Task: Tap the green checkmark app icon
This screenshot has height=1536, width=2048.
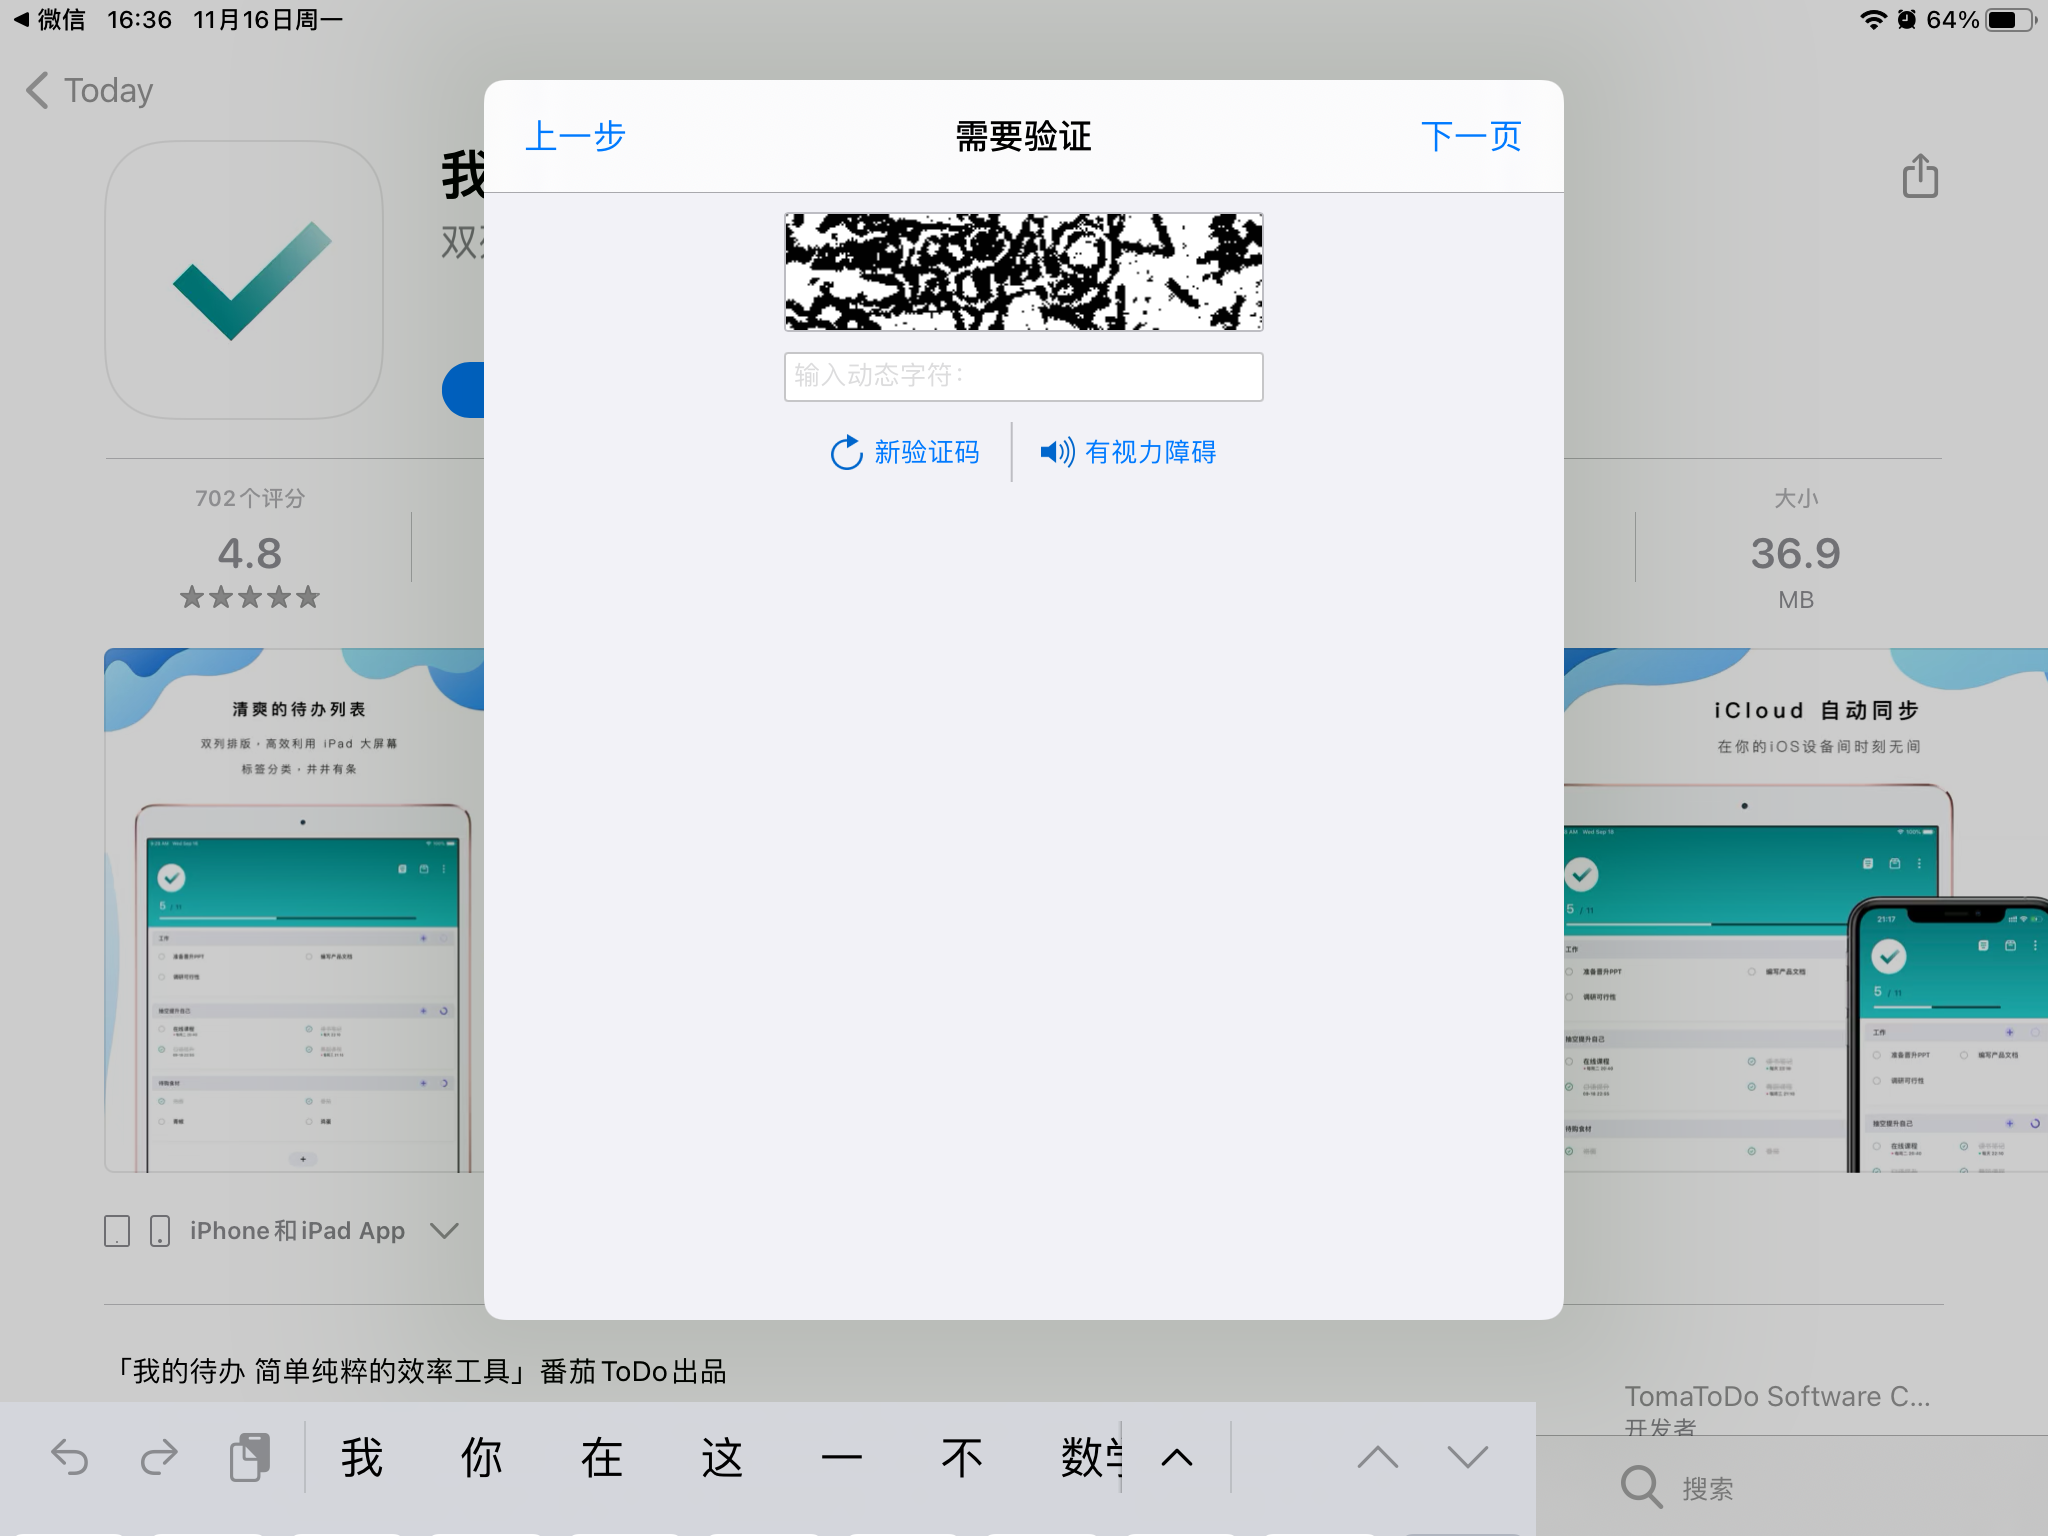Action: coord(245,280)
